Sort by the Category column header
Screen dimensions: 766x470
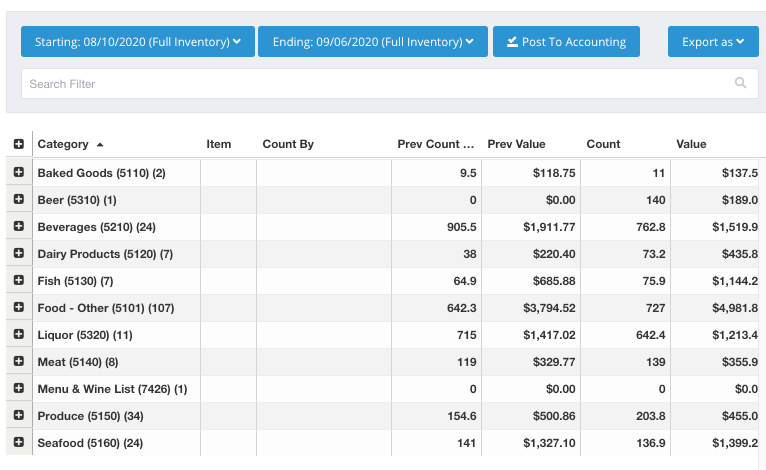[63, 145]
